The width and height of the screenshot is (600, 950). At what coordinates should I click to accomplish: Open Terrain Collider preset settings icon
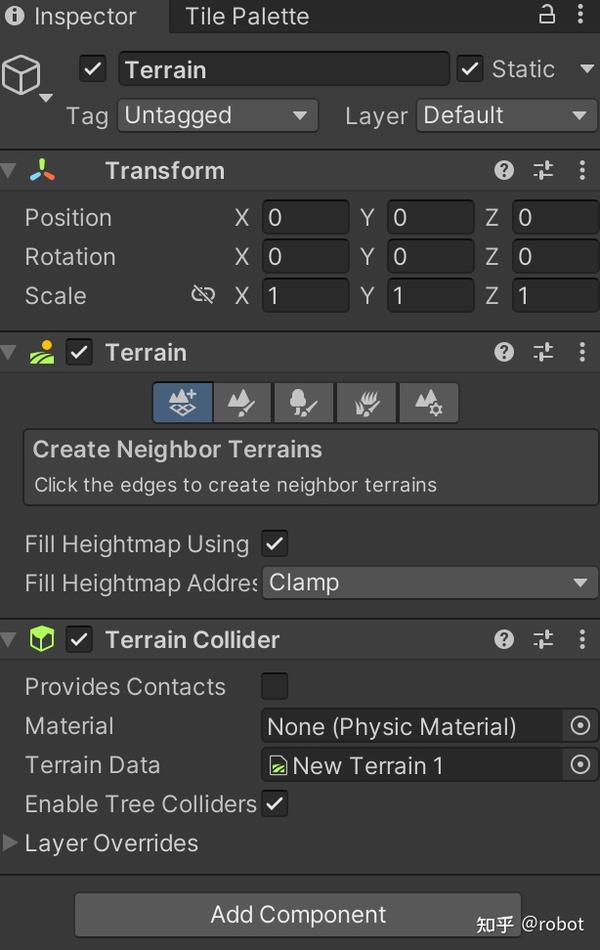(543, 639)
